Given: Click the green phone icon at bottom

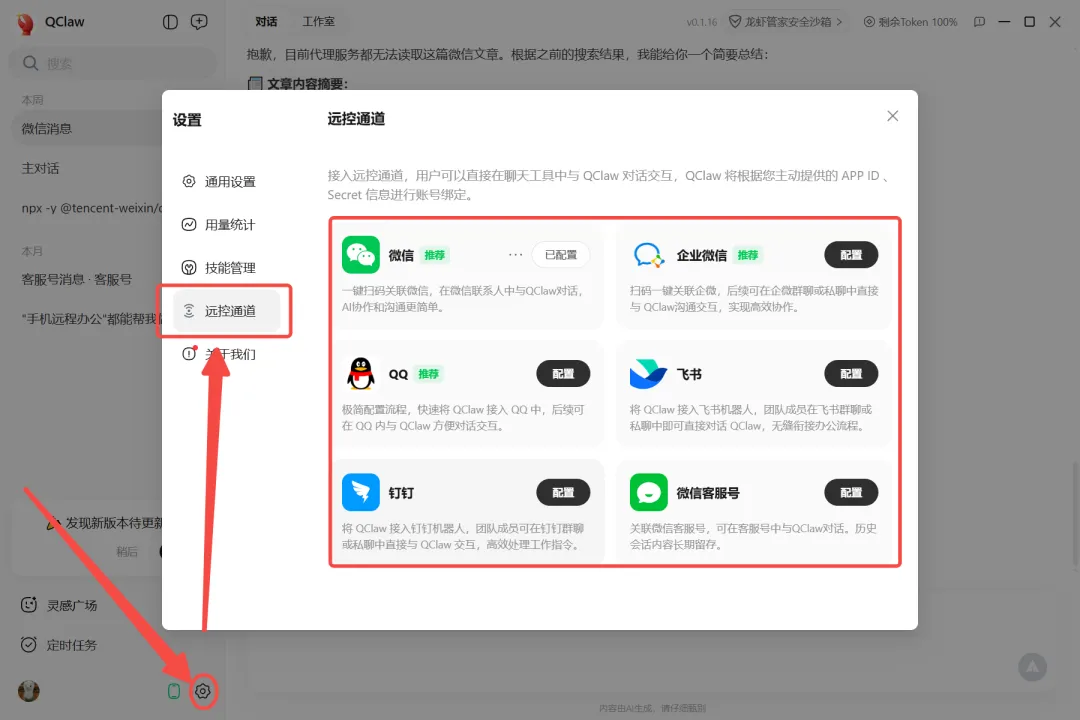Looking at the screenshot, I should pos(174,691).
